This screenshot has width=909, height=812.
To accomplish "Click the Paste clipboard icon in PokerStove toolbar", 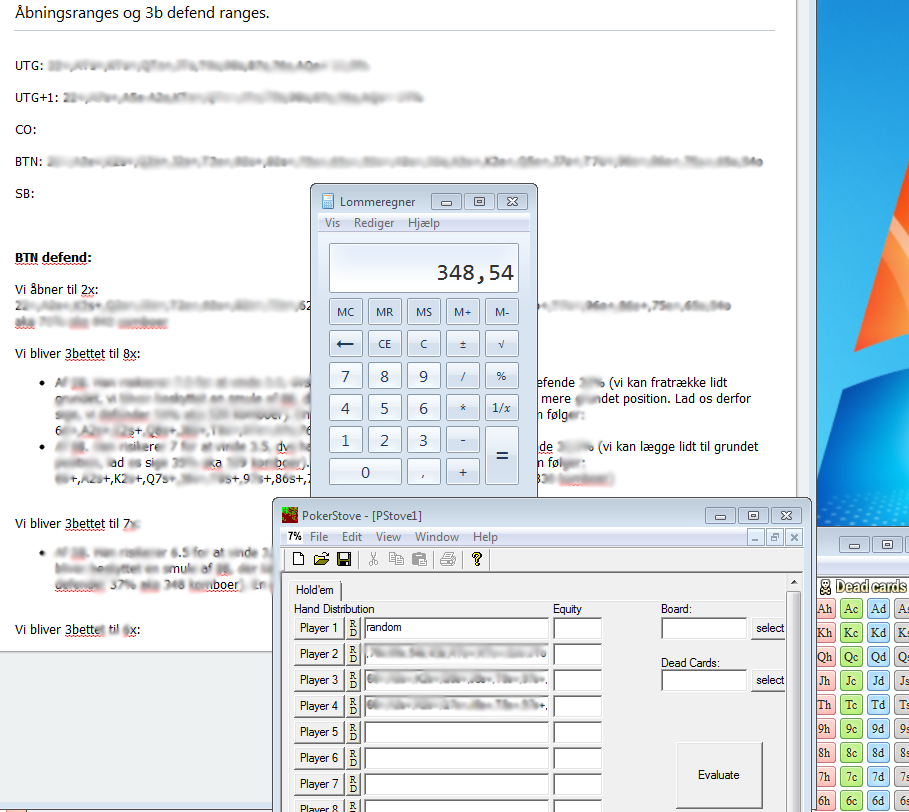I will 419,559.
